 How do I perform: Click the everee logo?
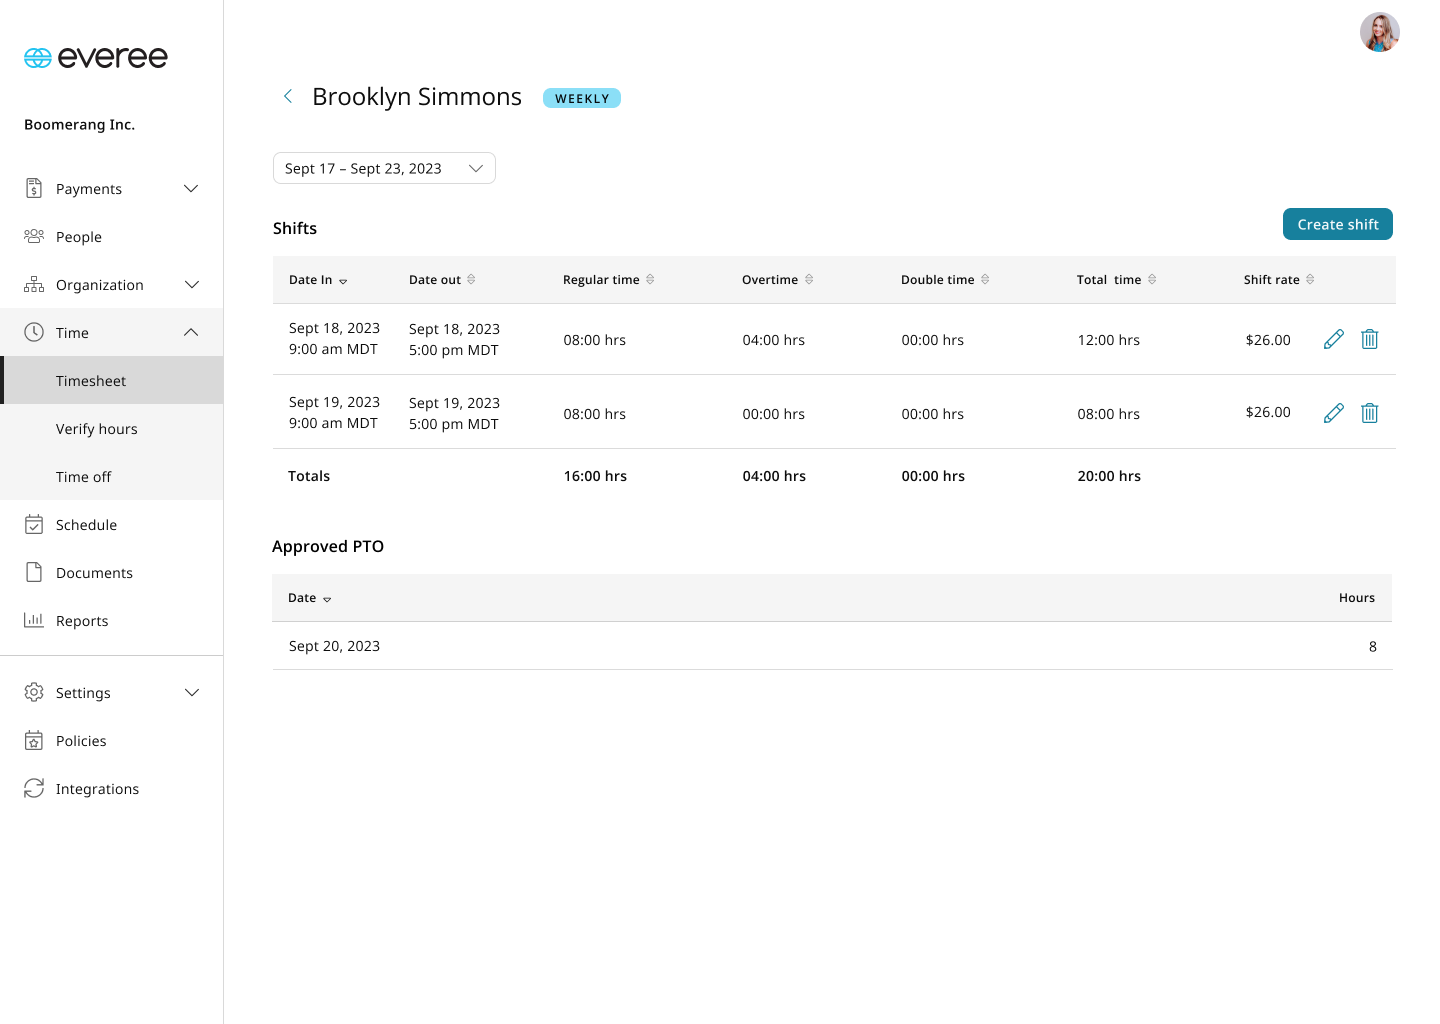(x=96, y=58)
